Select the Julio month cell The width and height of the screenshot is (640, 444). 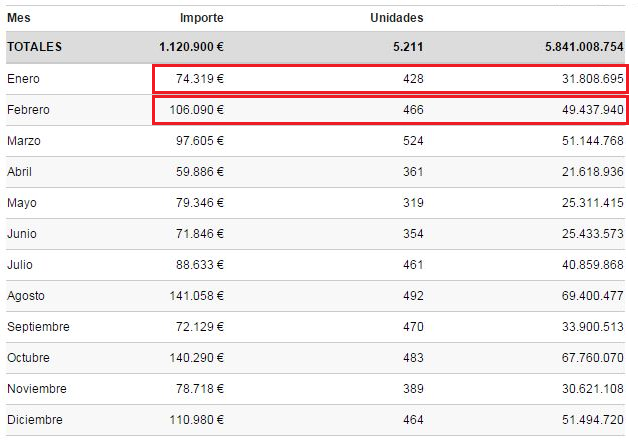(20, 265)
